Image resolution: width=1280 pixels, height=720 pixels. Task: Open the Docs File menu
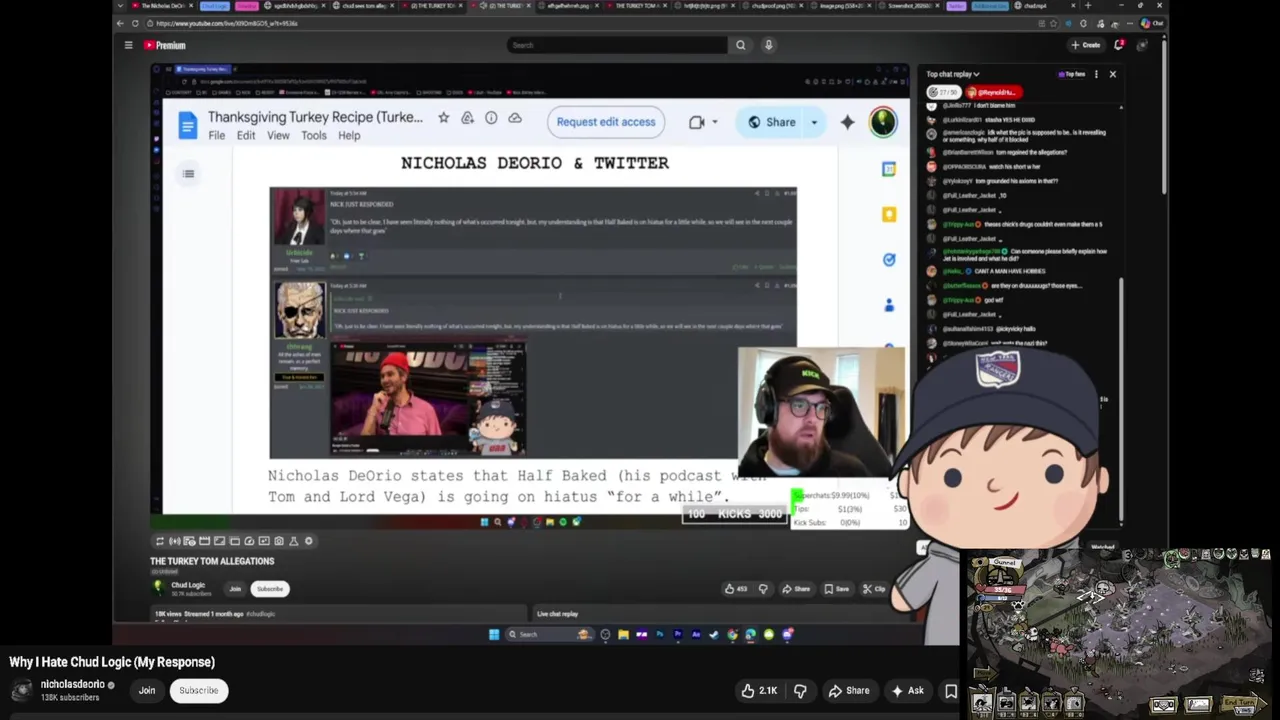pos(216,136)
